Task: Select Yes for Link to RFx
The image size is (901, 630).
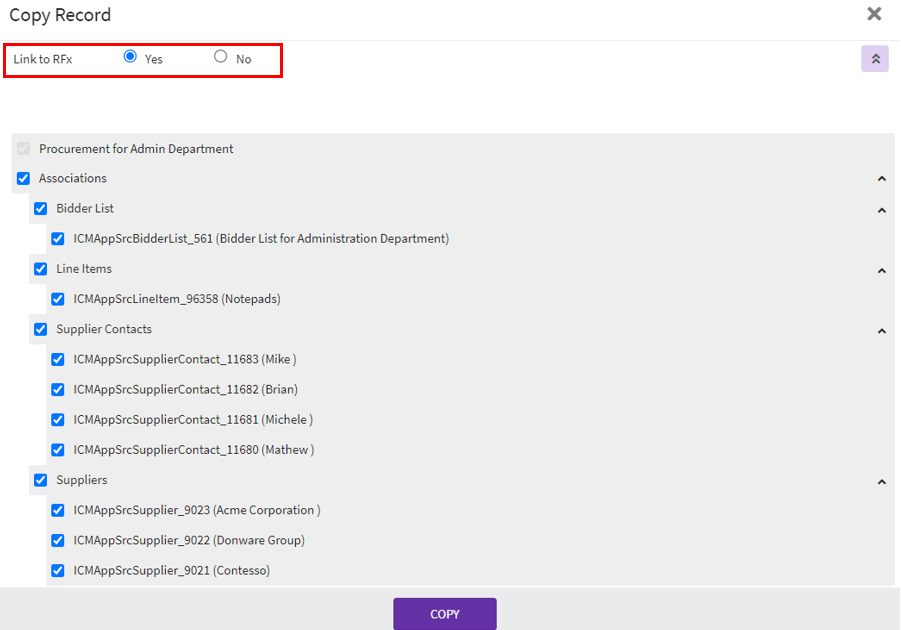Action: point(130,57)
